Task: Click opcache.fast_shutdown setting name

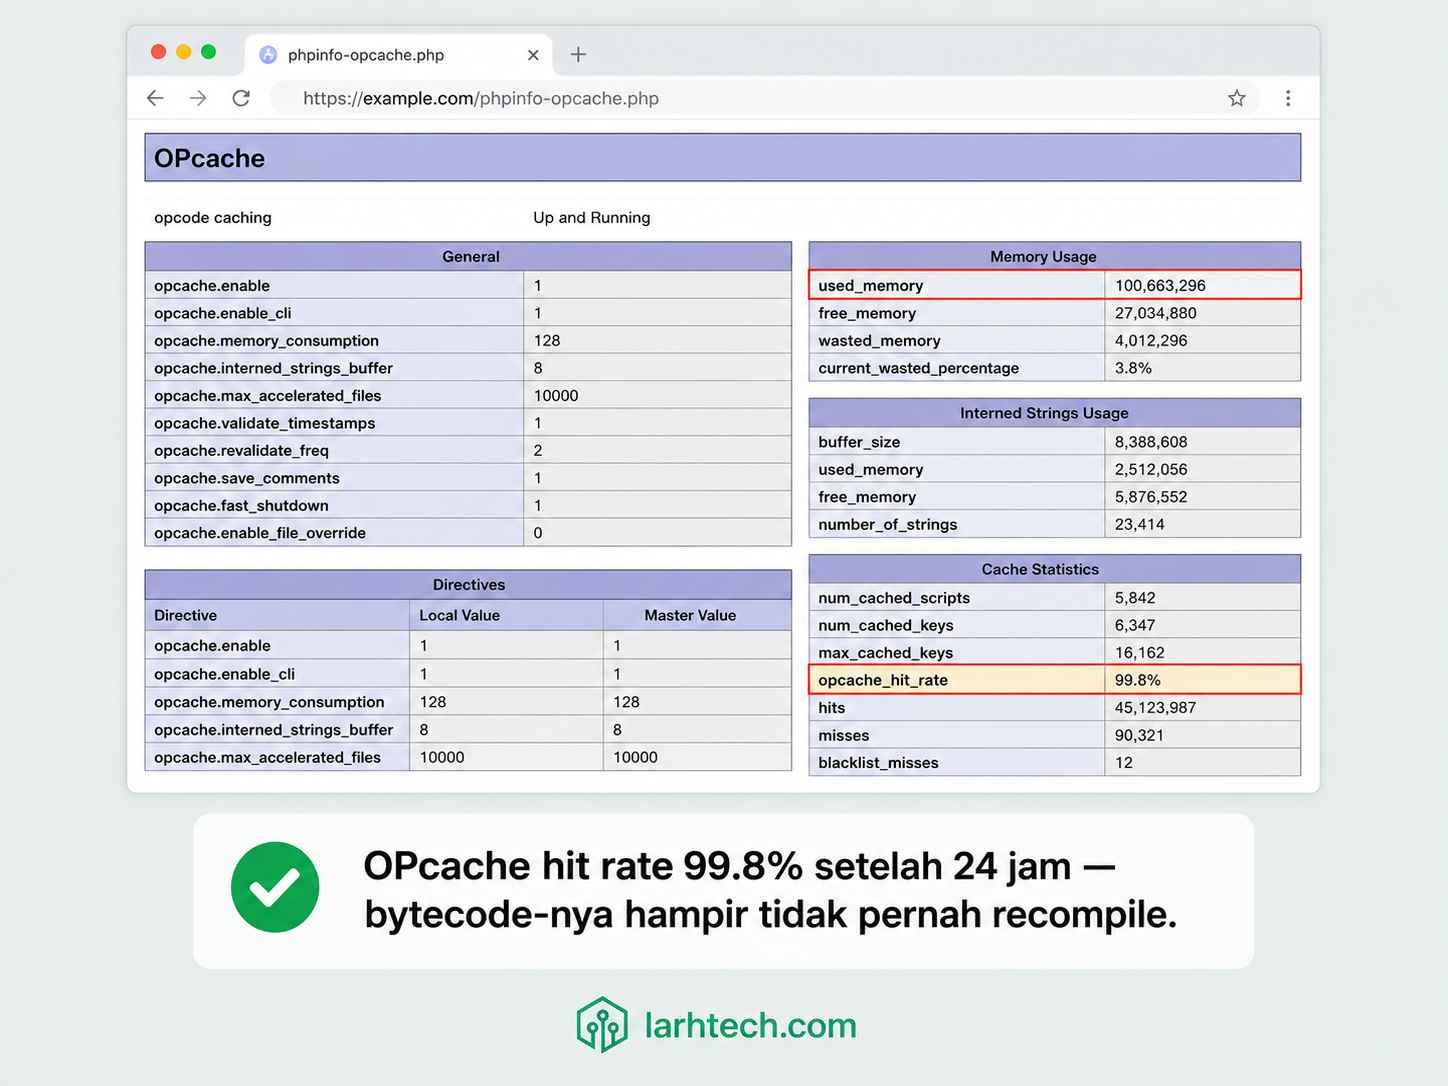Action: [x=241, y=506]
